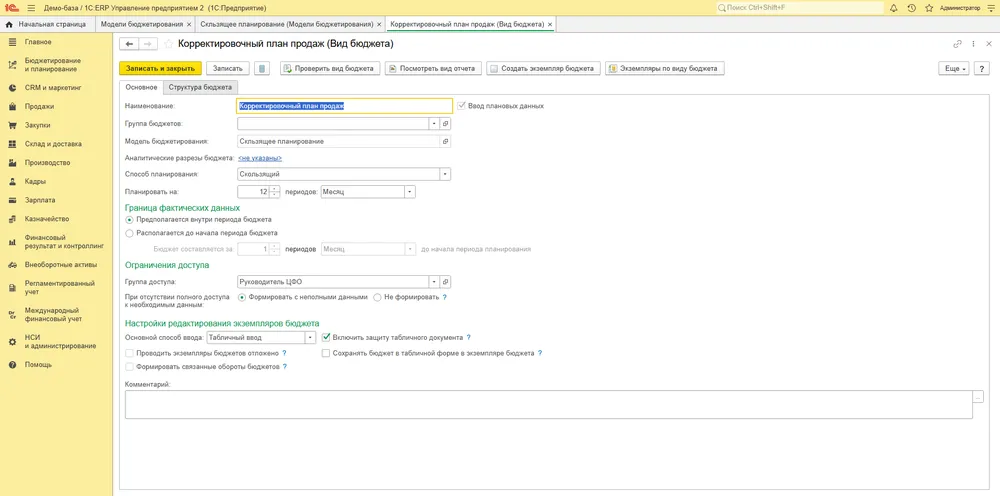Toggle Включить защиту табличного документа checkbox
This screenshot has width=1000, height=496.
(x=326, y=337)
